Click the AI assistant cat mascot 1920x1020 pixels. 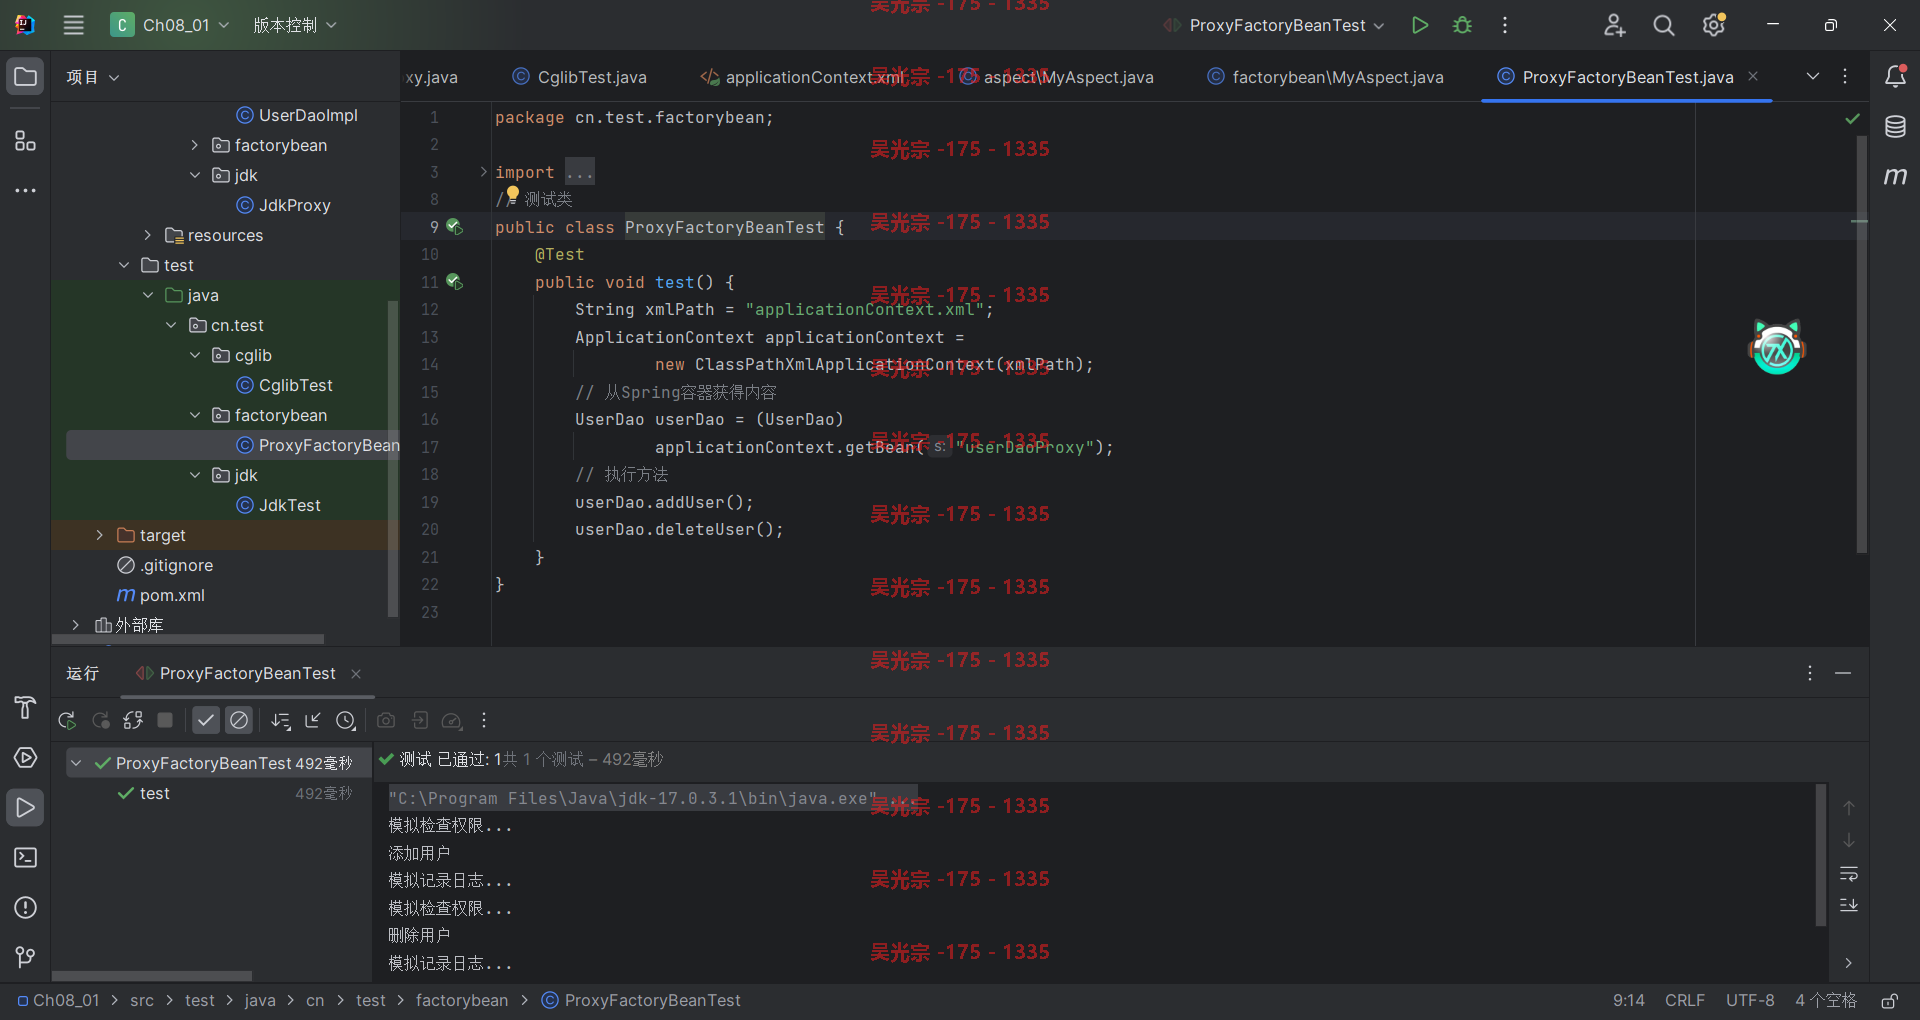point(1777,347)
